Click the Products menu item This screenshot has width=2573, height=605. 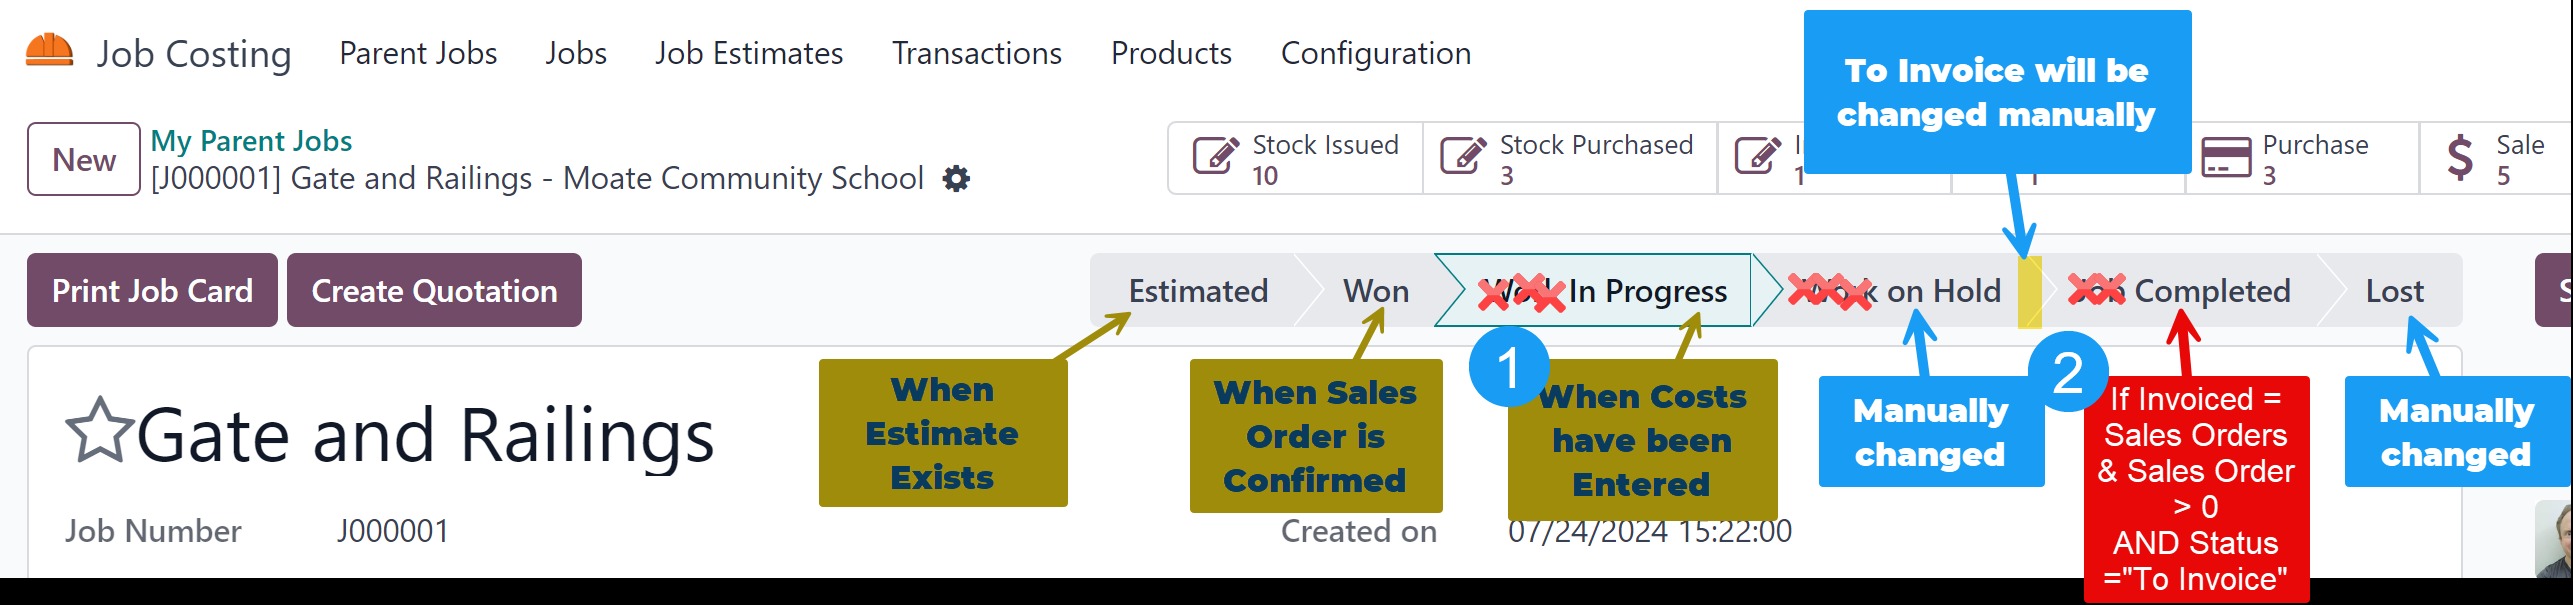point(1171,53)
